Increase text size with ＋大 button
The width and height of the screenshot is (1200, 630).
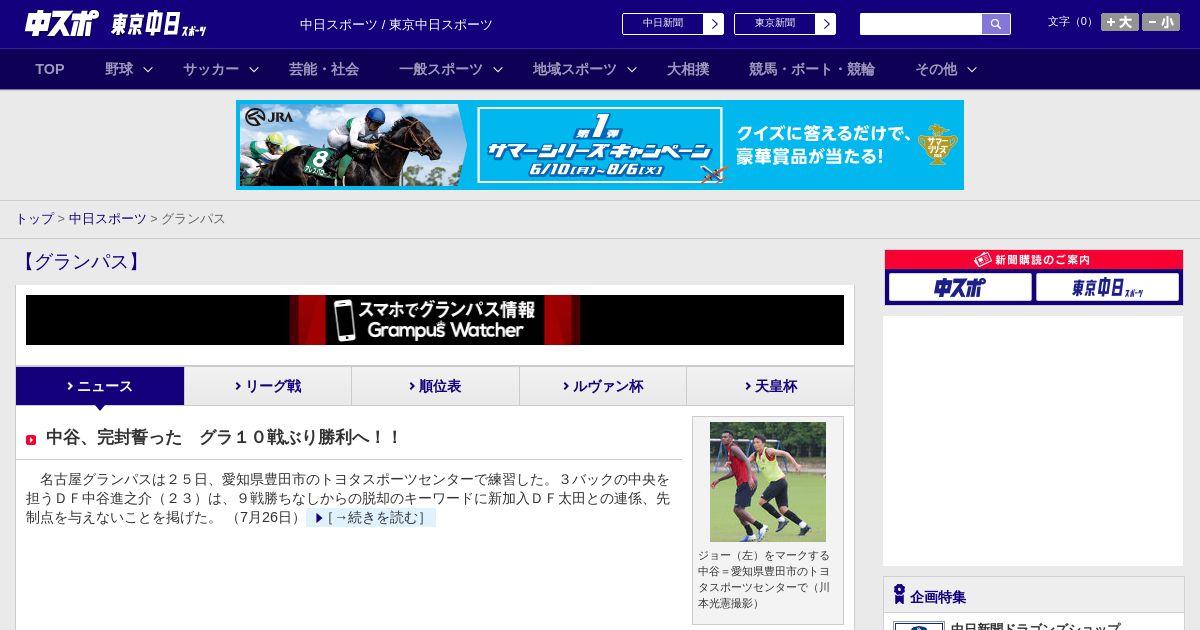(1120, 22)
